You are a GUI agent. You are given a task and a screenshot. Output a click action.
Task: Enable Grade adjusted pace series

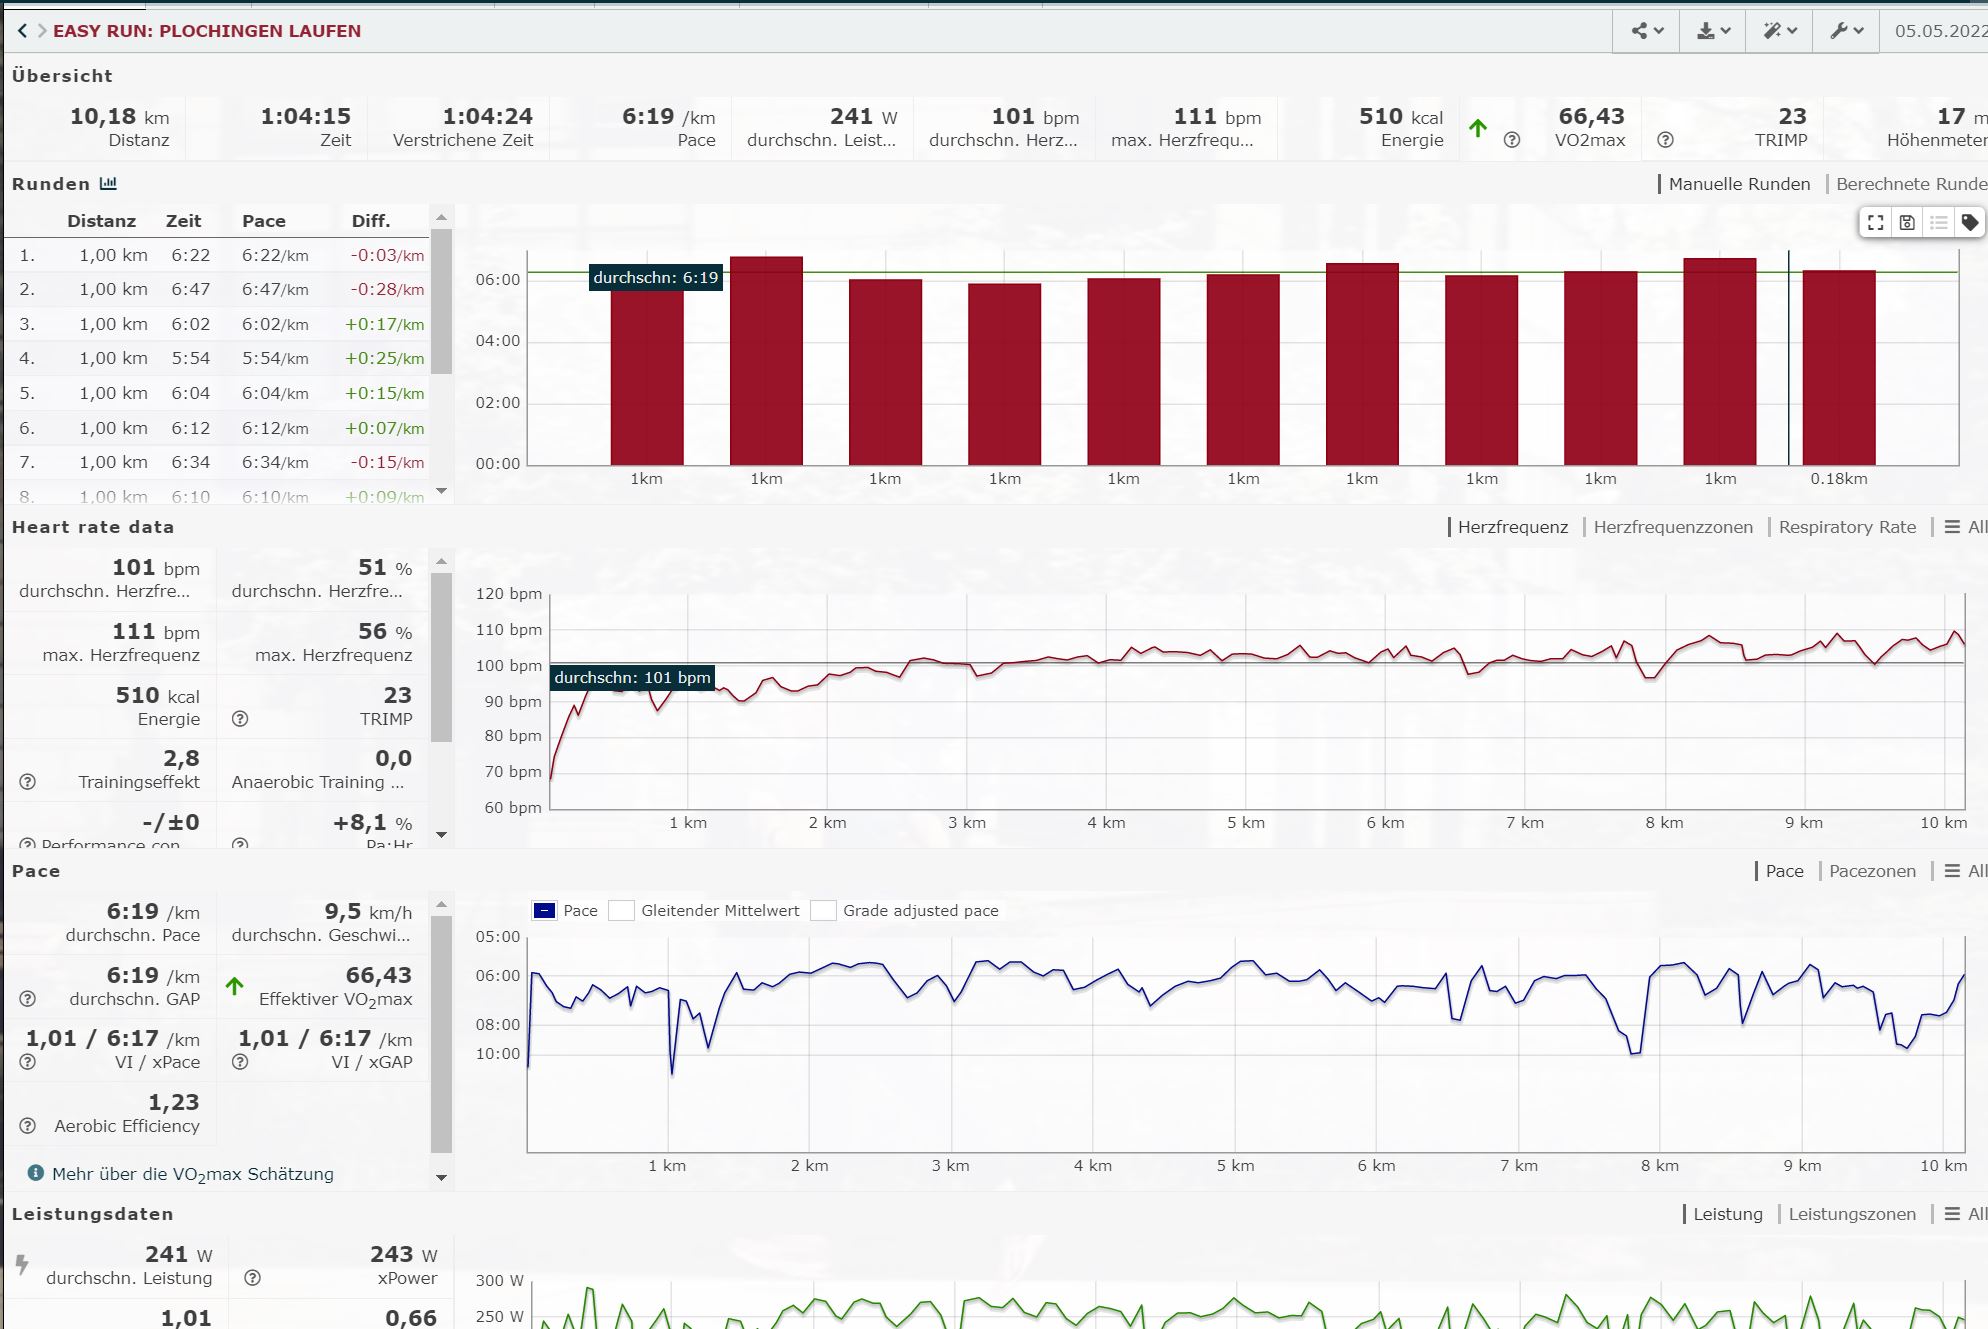coord(823,911)
